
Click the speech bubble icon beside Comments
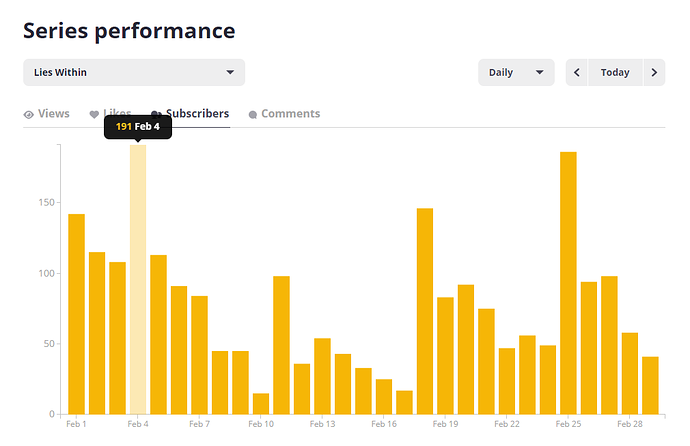(253, 115)
